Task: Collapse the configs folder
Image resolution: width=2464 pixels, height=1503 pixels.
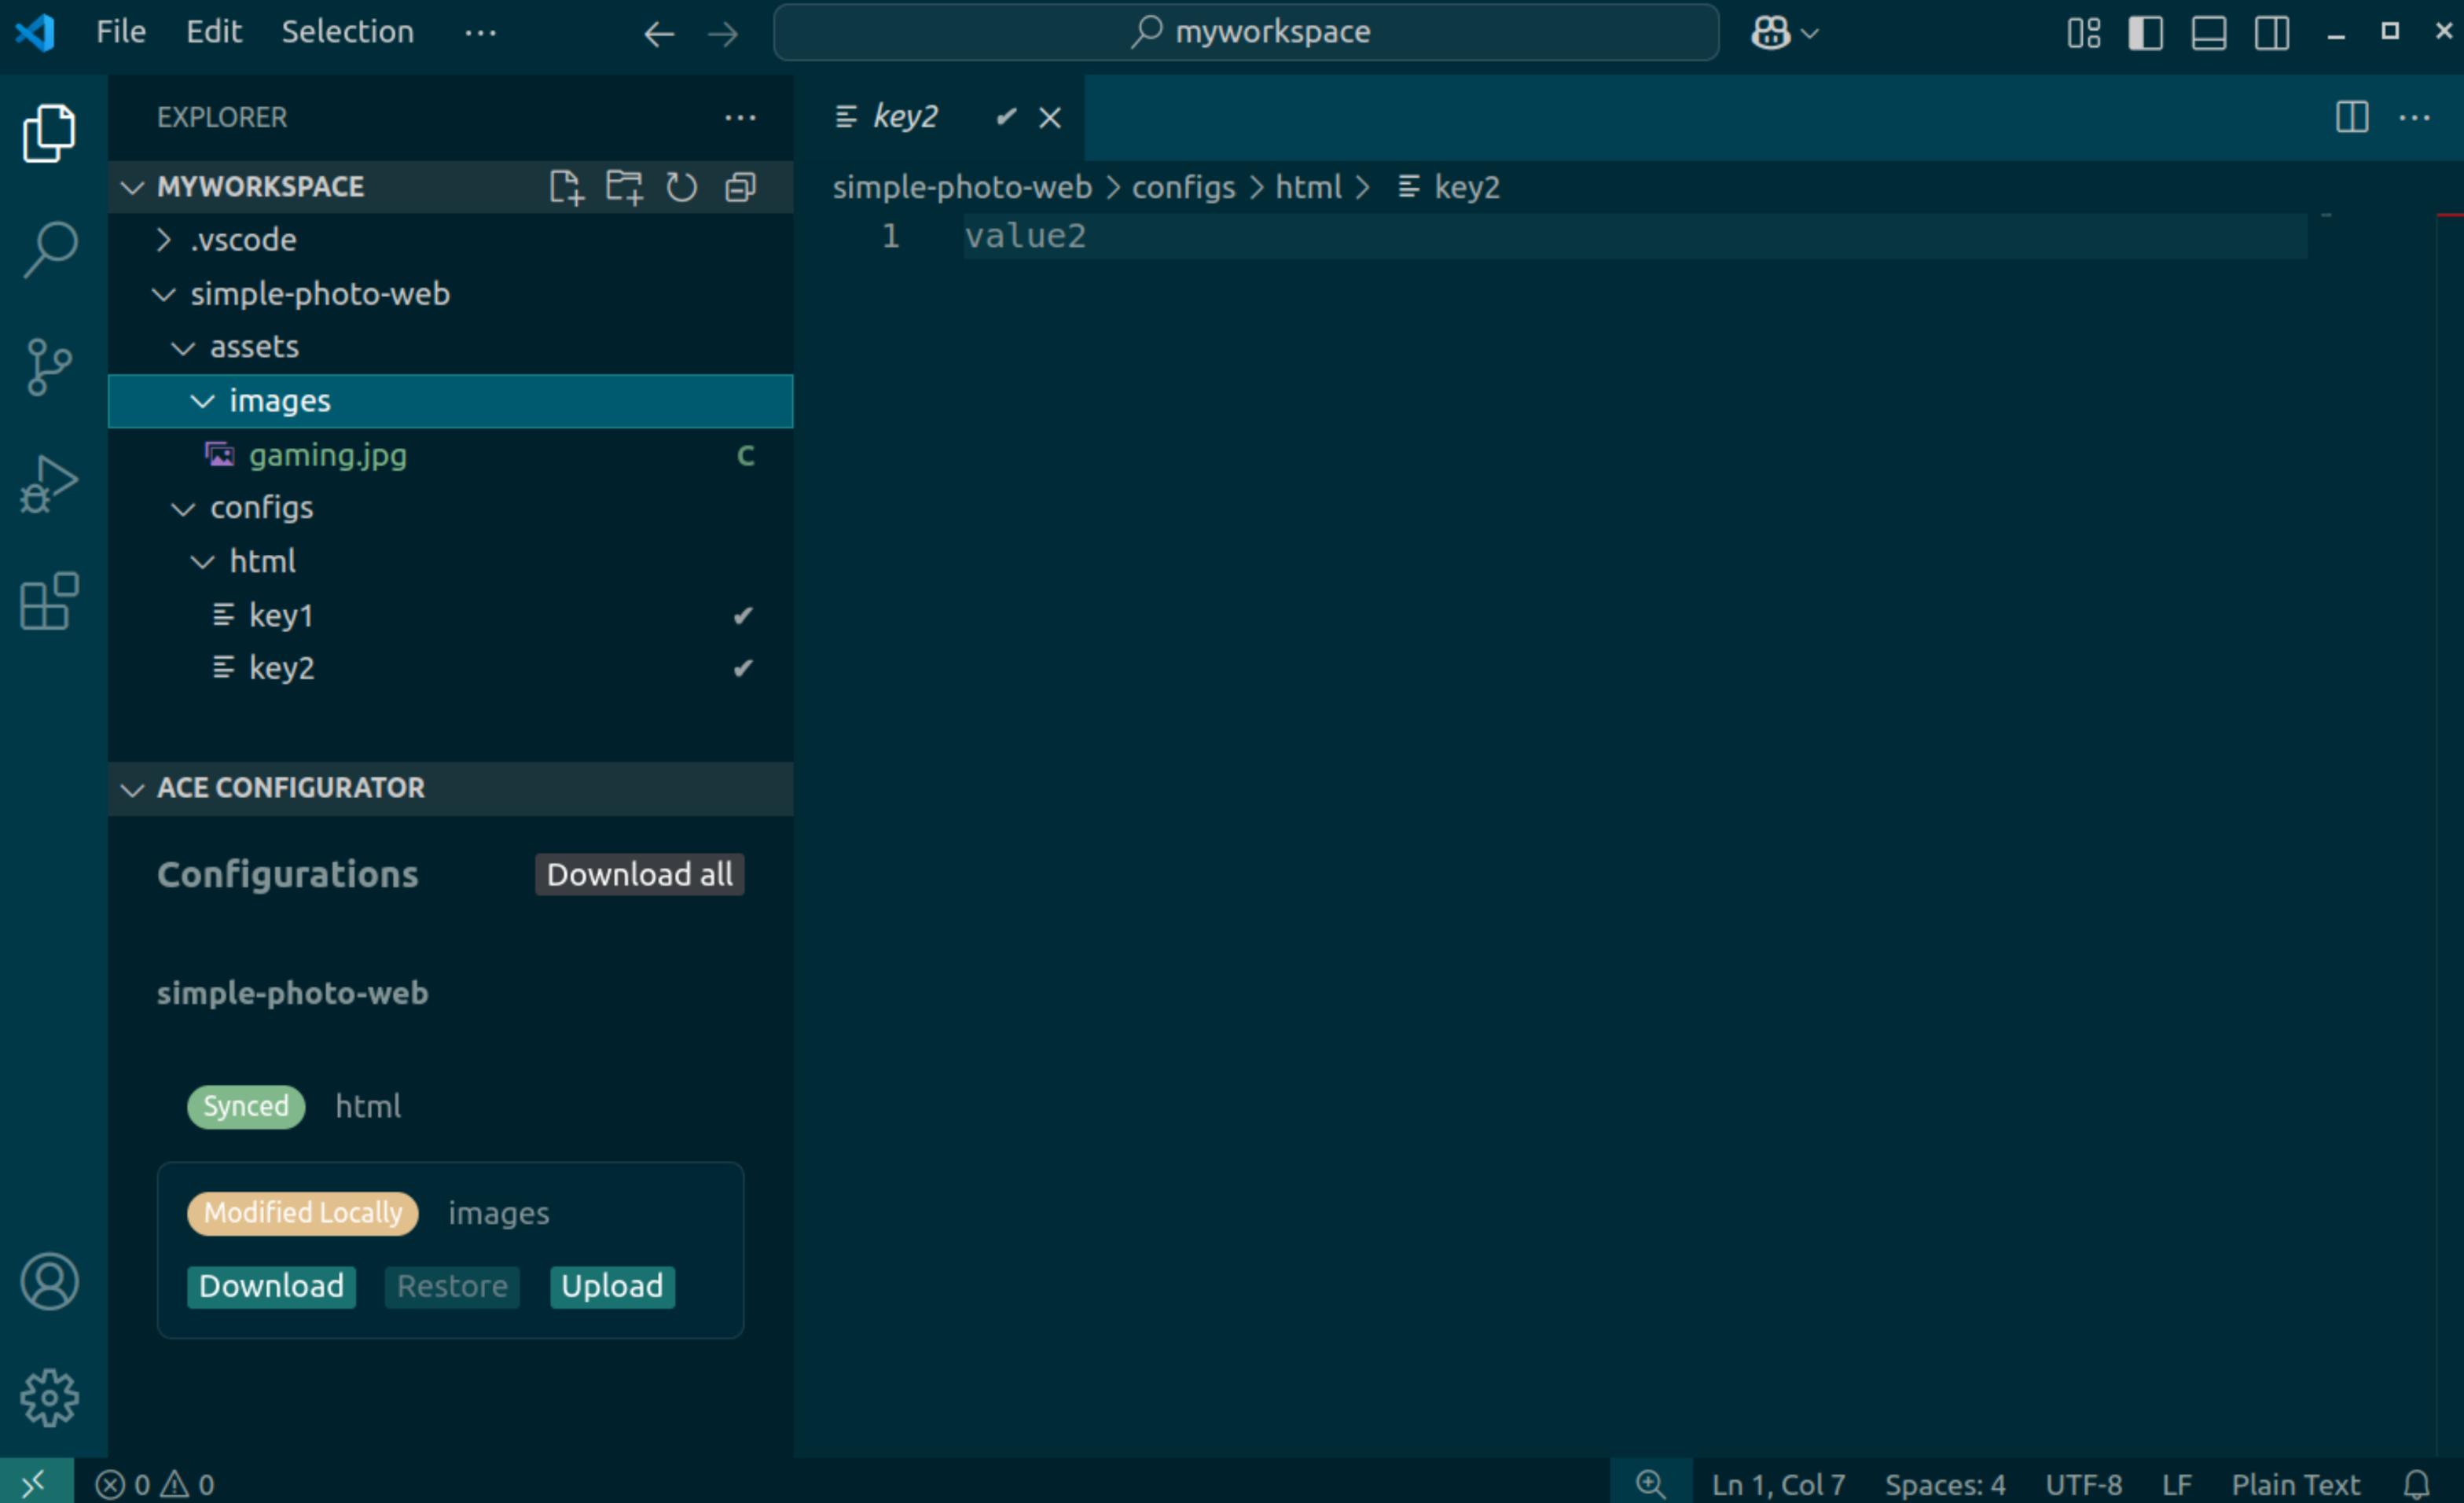Action: tap(450, 508)
